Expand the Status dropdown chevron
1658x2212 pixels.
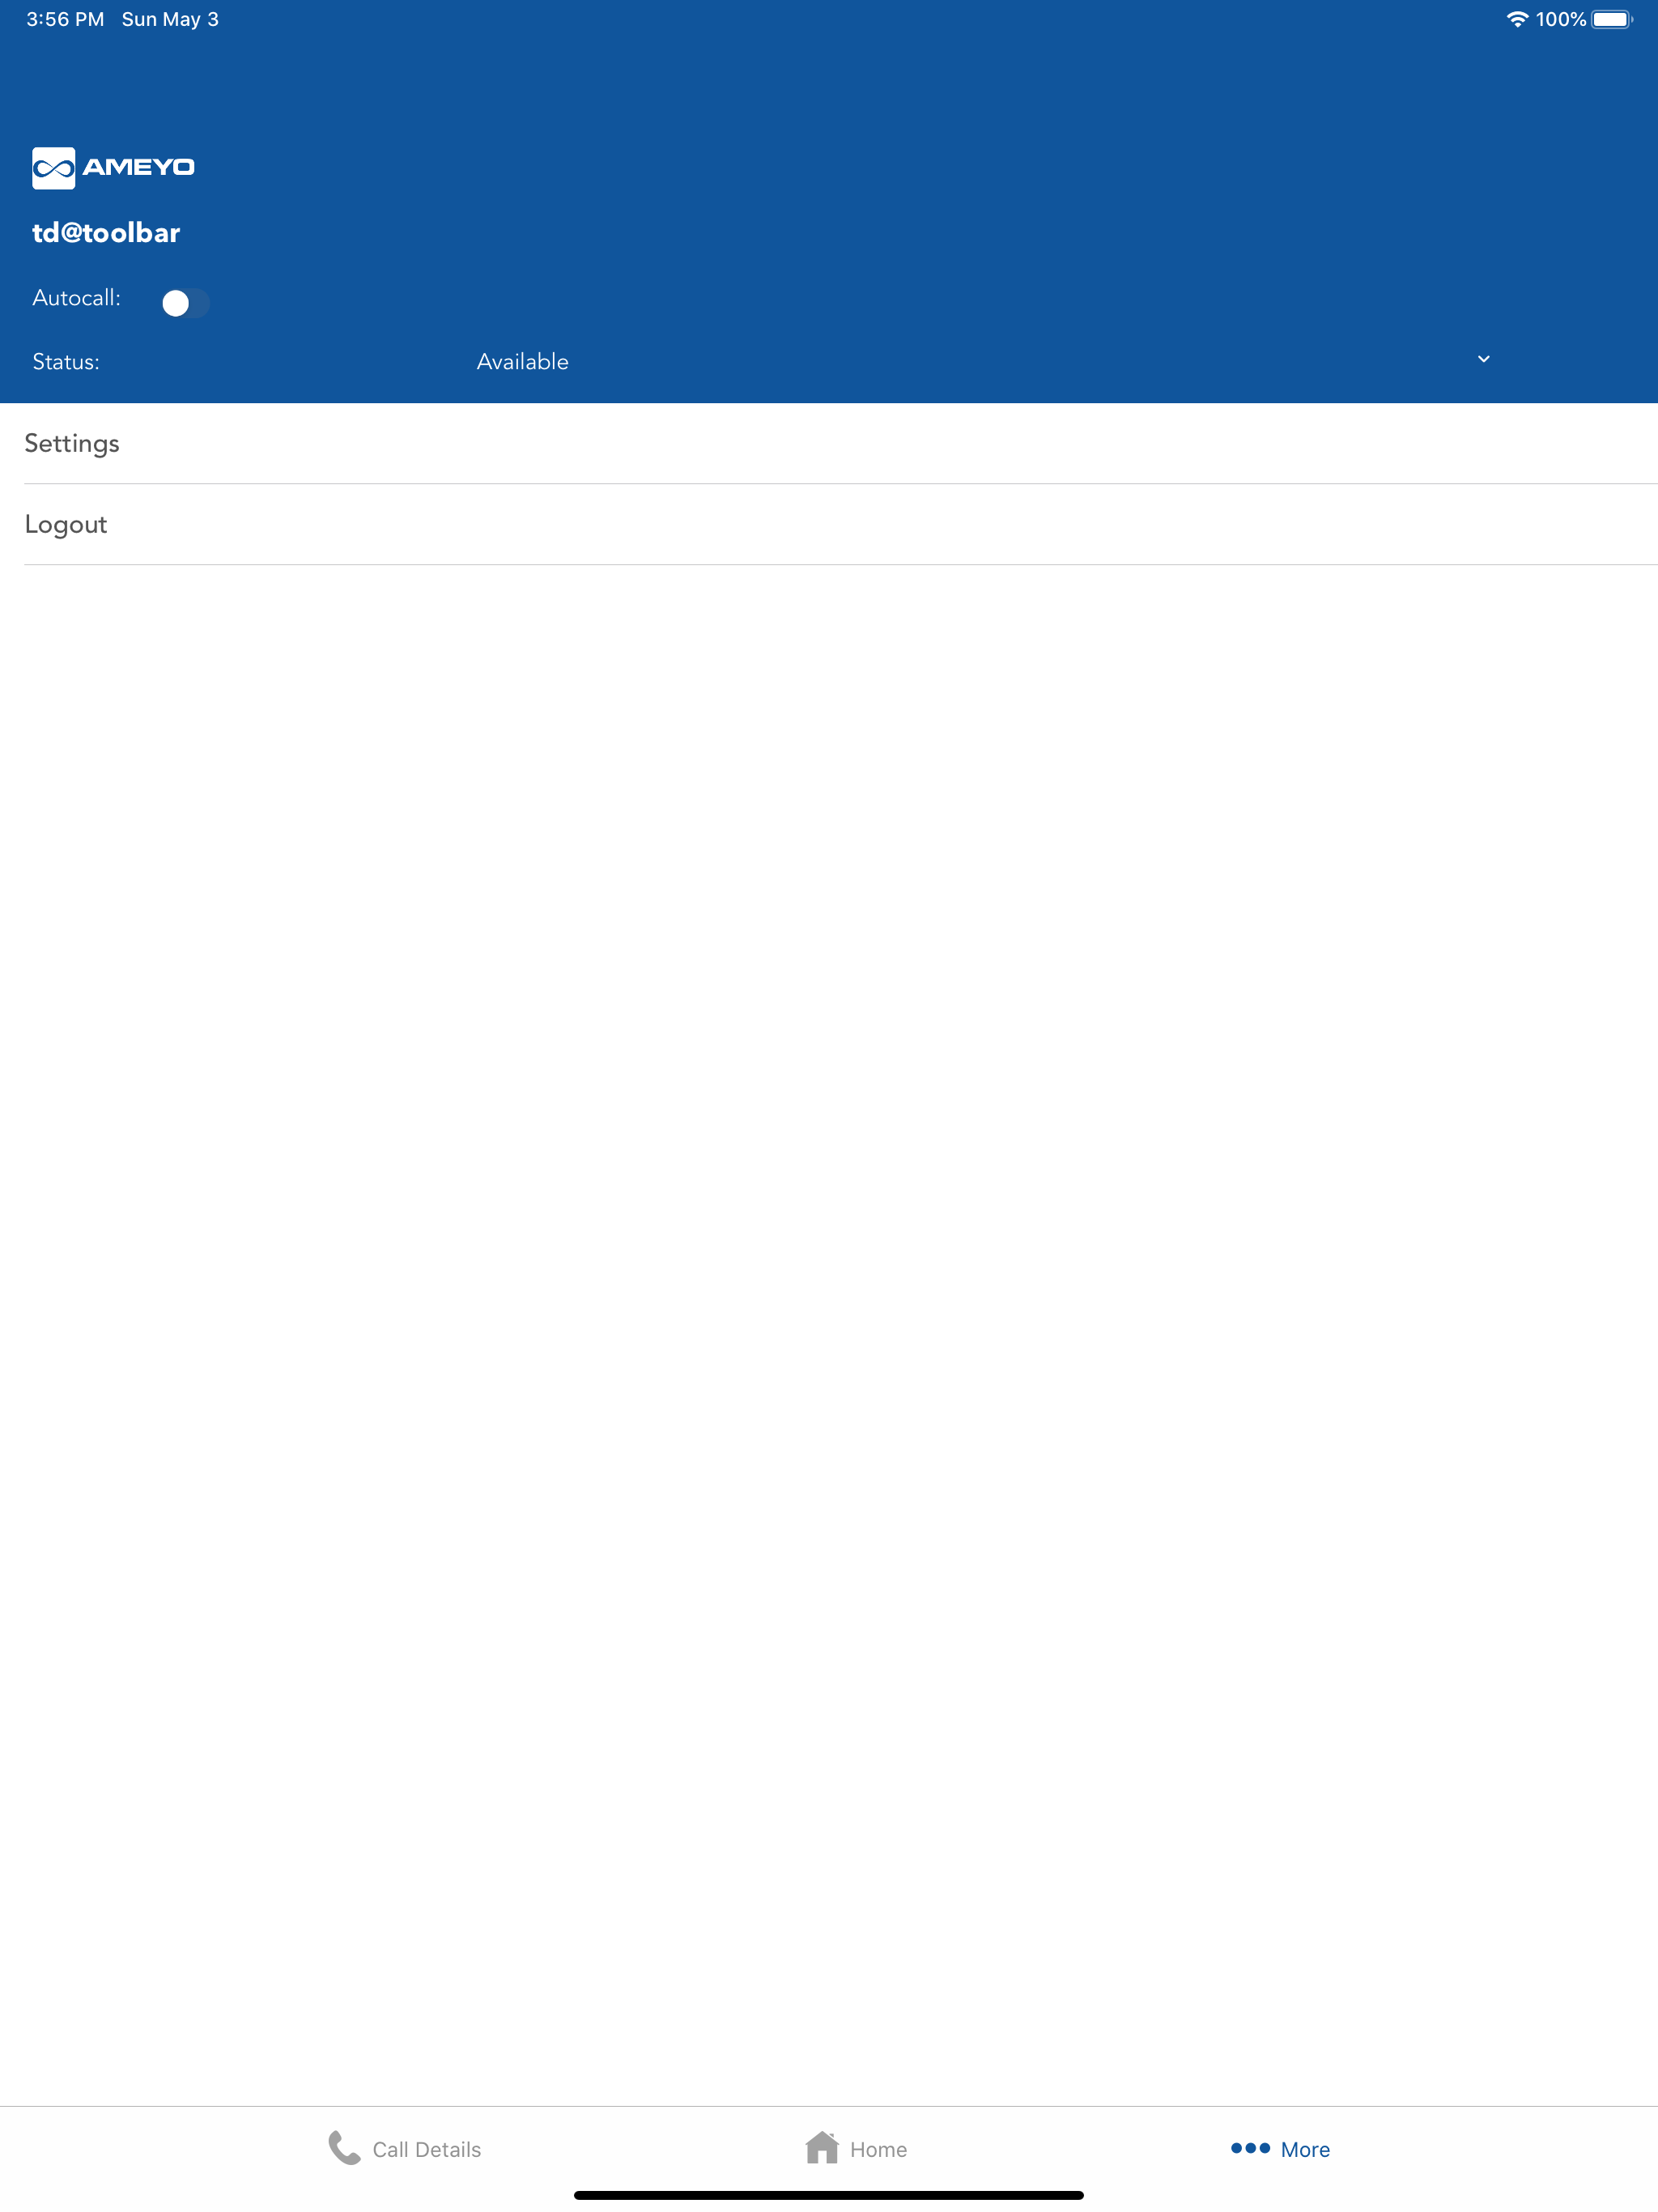tap(1483, 359)
